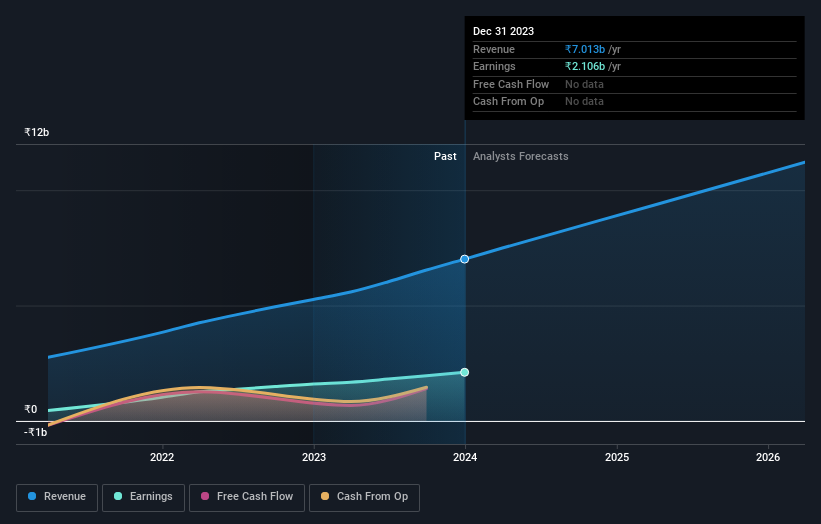Click the 2024 x-axis label
The image size is (821, 524).
[465, 457]
